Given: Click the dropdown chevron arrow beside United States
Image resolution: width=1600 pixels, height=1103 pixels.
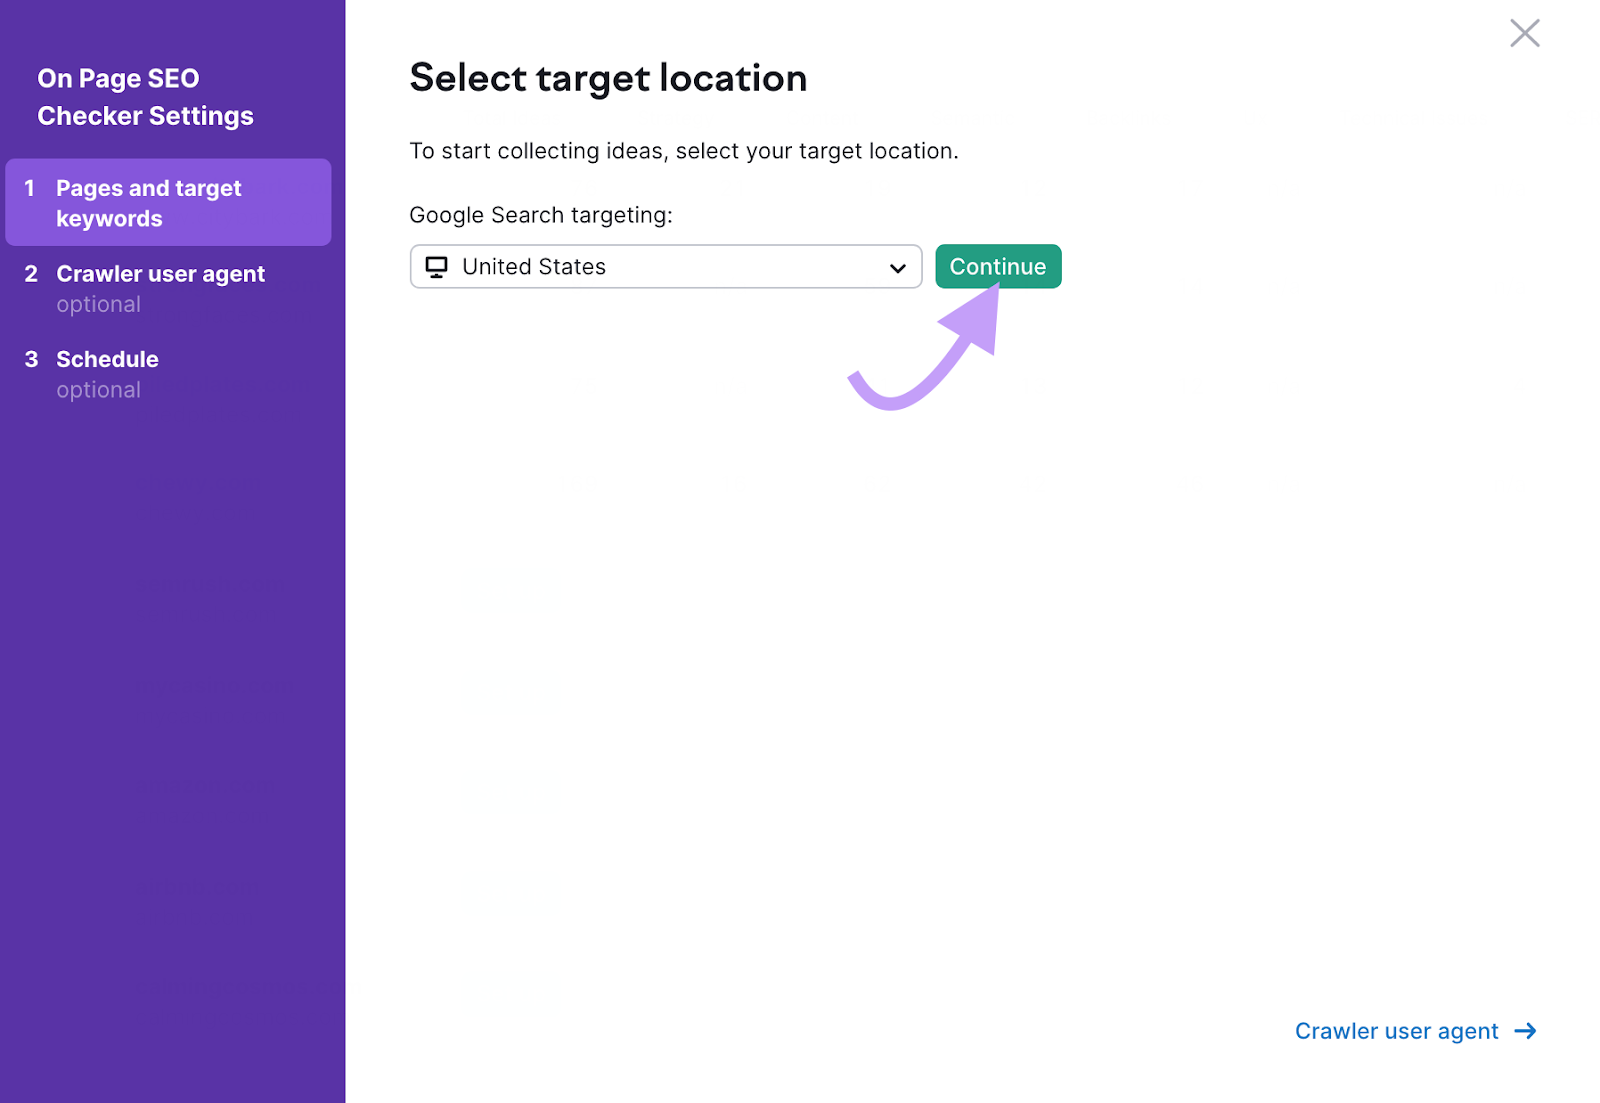Looking at the screenshot, I should 897,268.
